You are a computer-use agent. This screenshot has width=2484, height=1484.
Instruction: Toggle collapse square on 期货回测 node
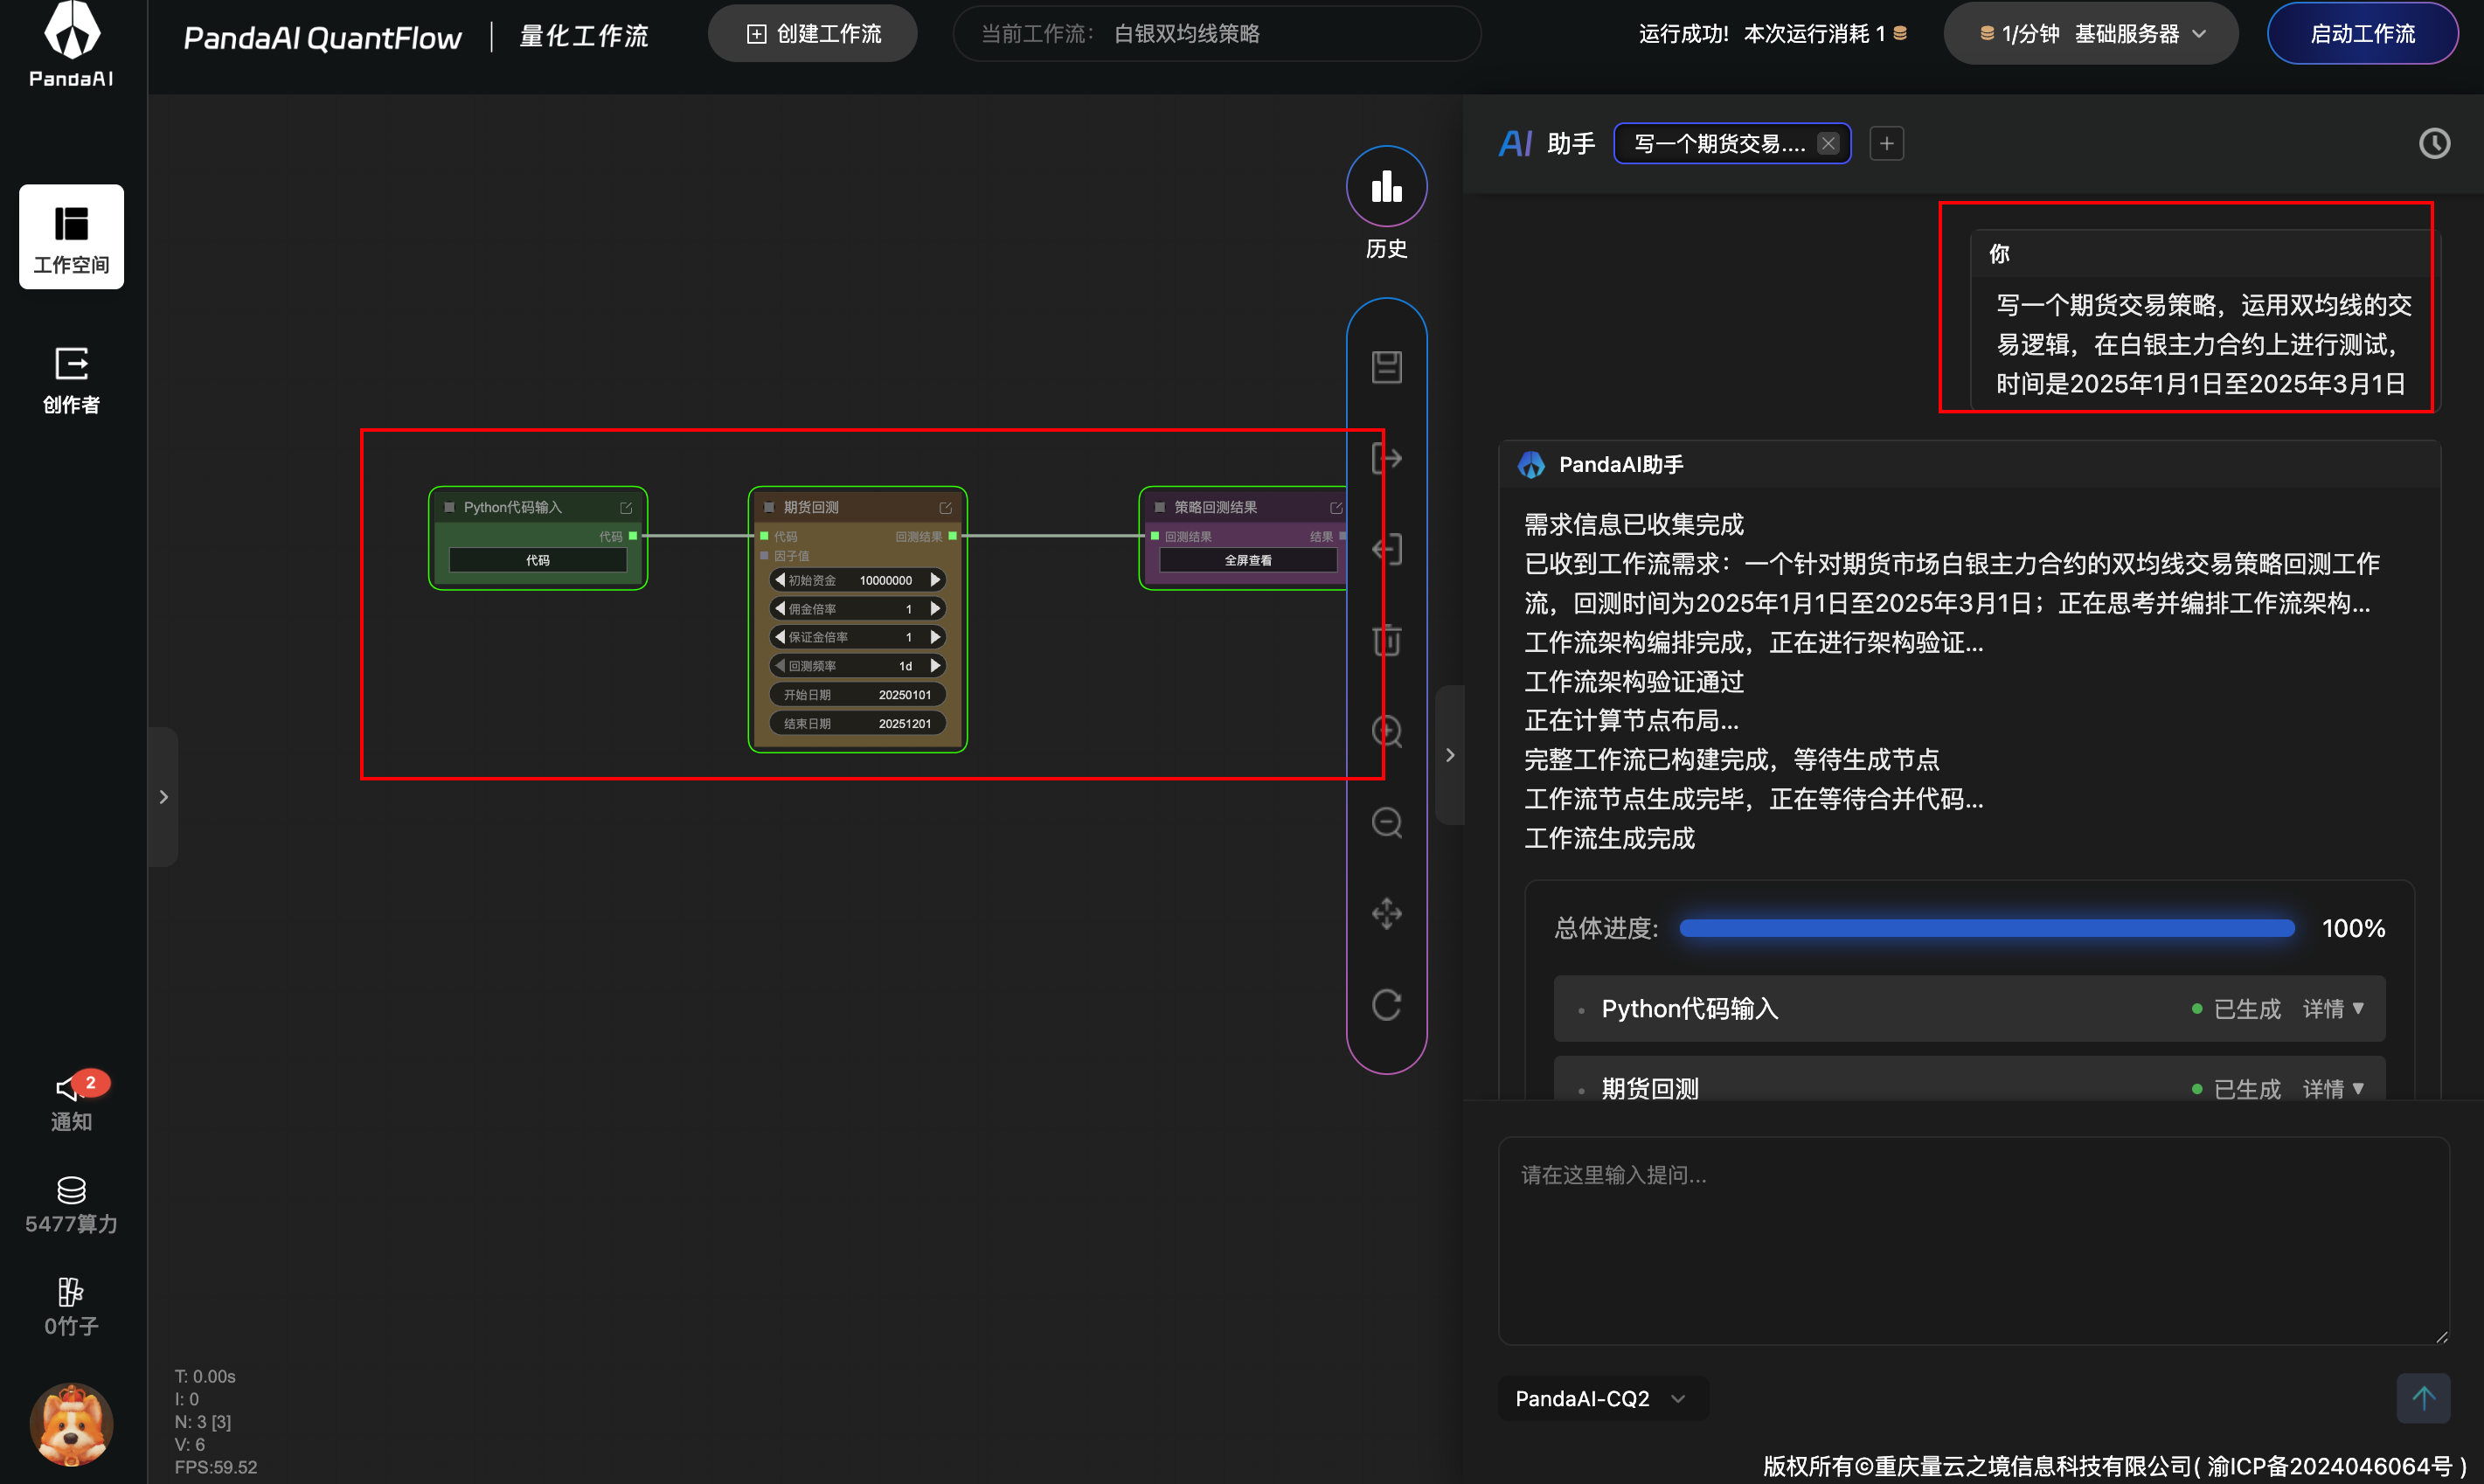point(769,507)
